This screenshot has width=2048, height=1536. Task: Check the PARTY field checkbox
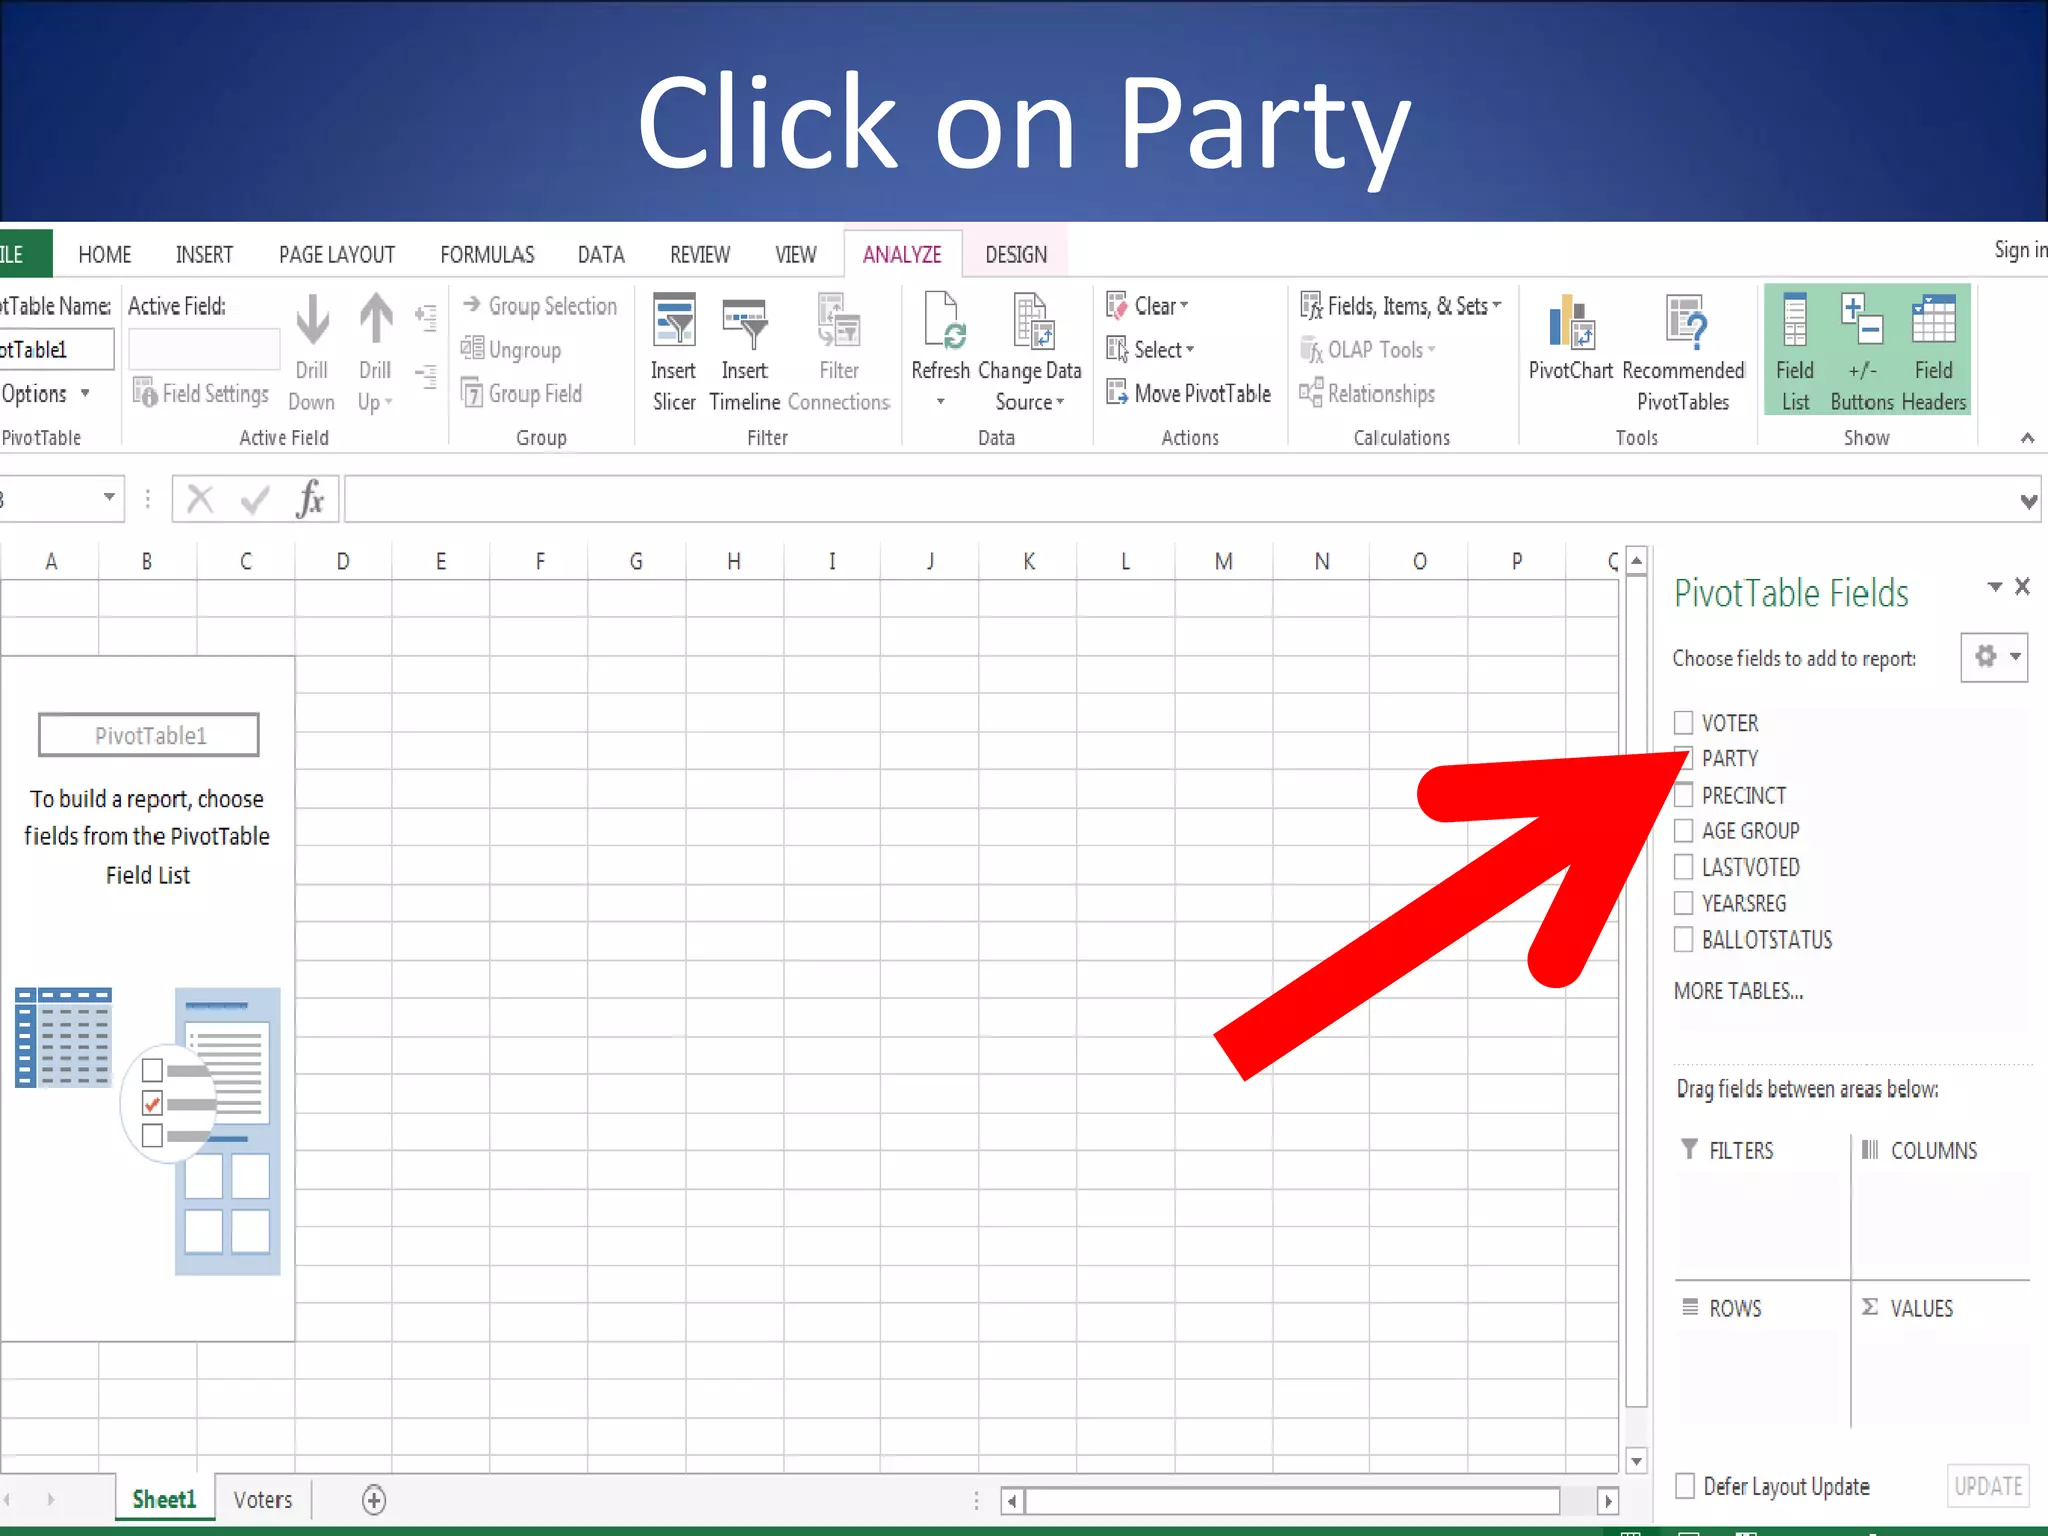click(x=1683, y=757)
